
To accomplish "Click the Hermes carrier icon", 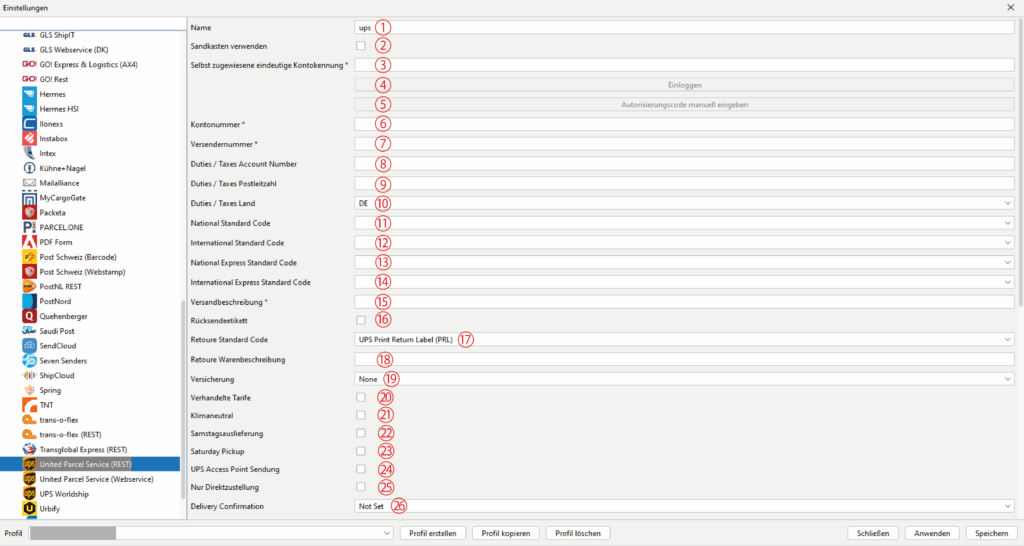I will click(29, 94).
